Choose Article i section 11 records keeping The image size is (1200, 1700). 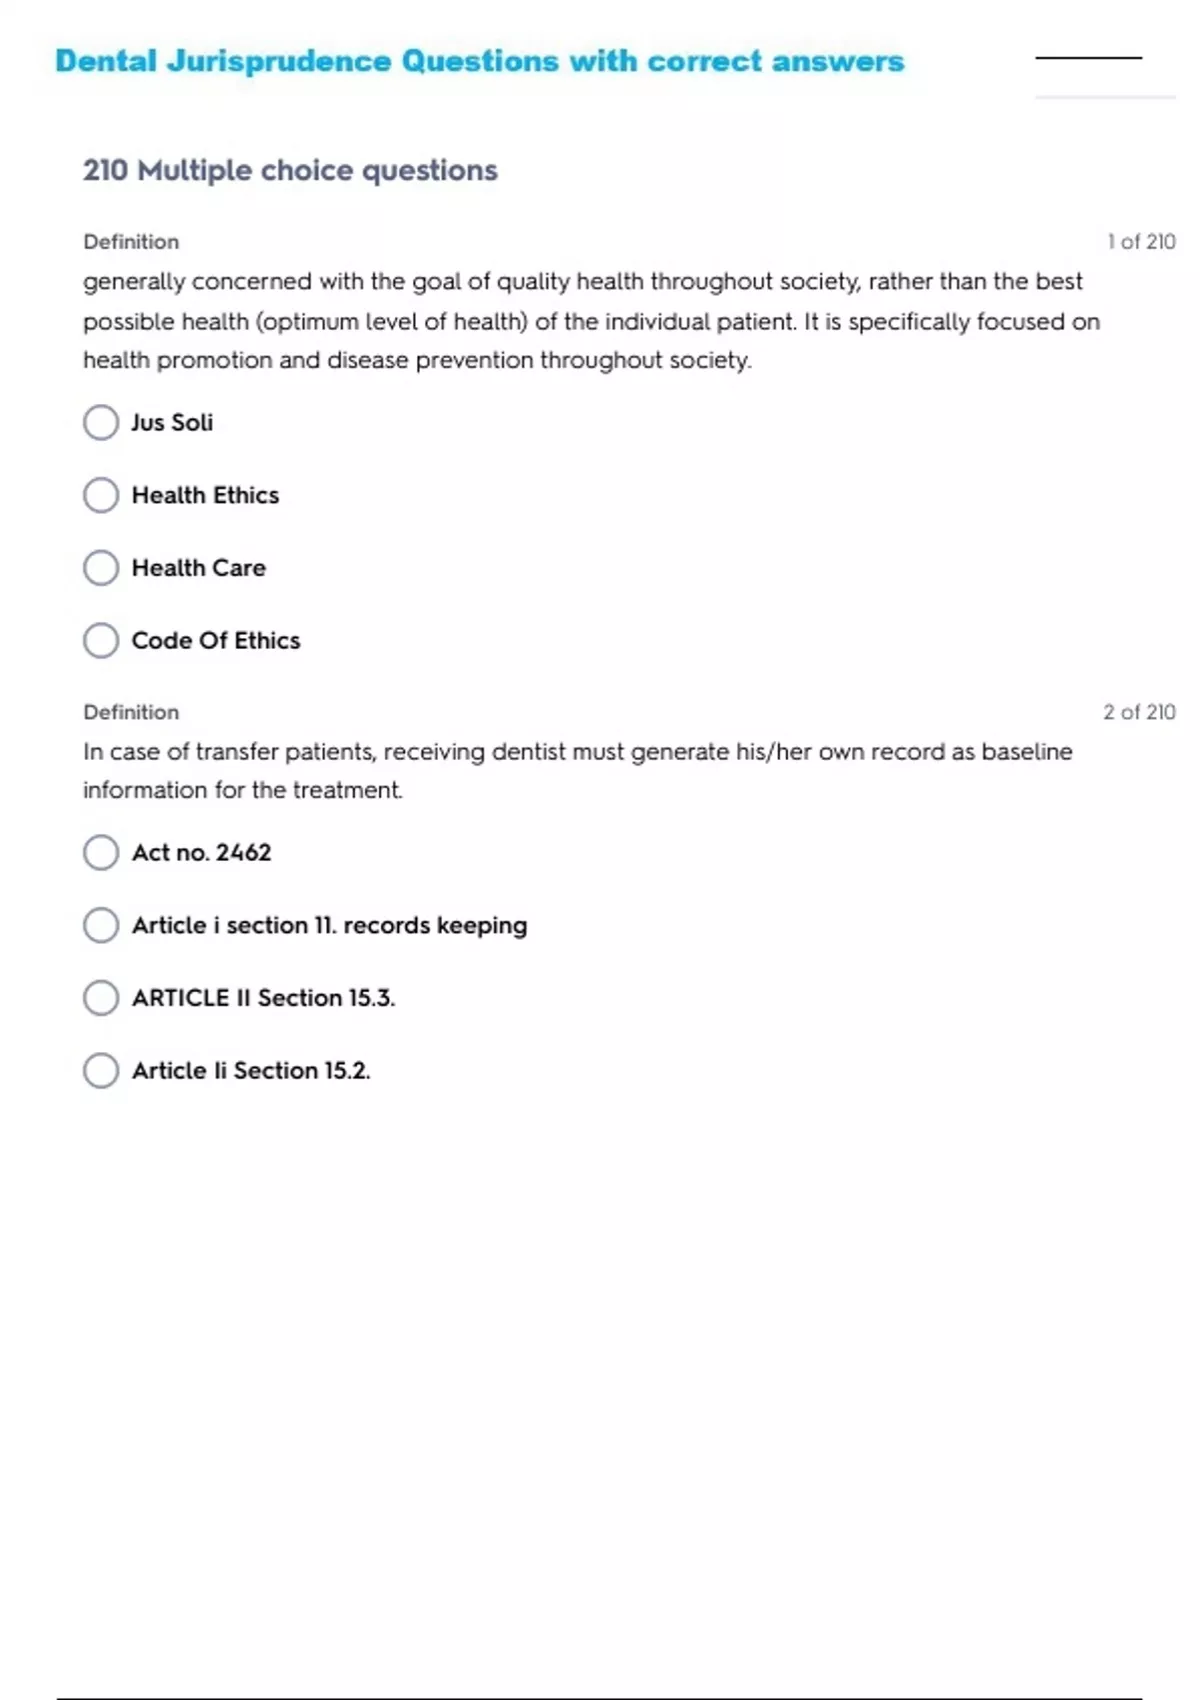101,925
